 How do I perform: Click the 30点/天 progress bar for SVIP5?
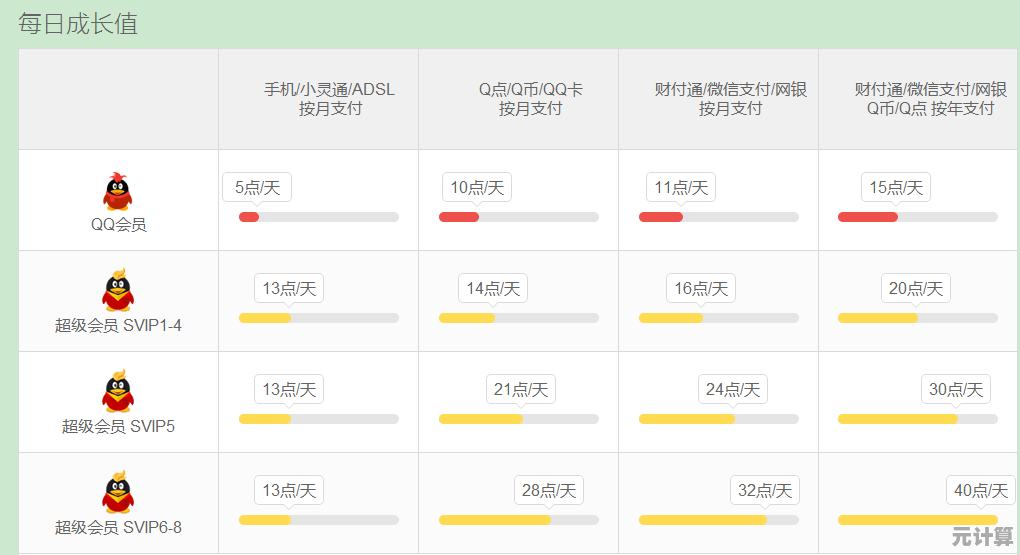click(917, 419)
